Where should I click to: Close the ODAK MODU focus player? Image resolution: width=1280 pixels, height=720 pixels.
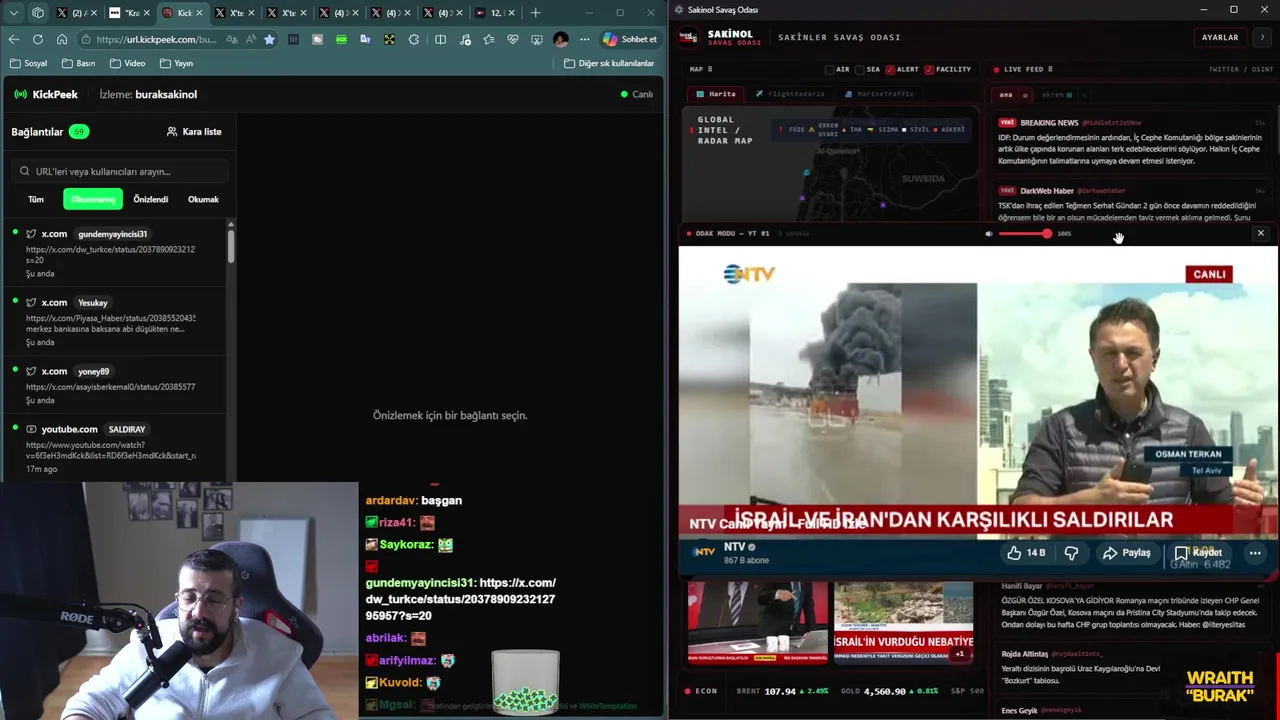[x=1260, y=233]
